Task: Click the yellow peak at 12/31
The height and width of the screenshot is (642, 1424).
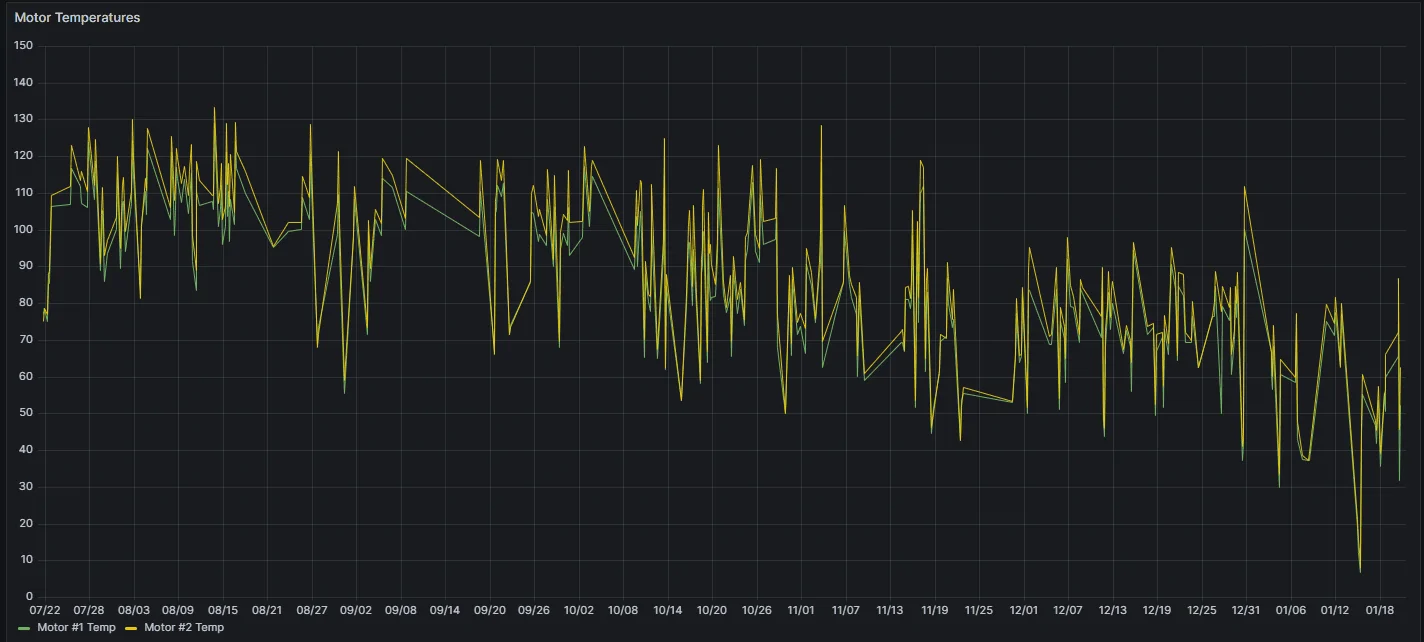Action: click(1244, 187)
